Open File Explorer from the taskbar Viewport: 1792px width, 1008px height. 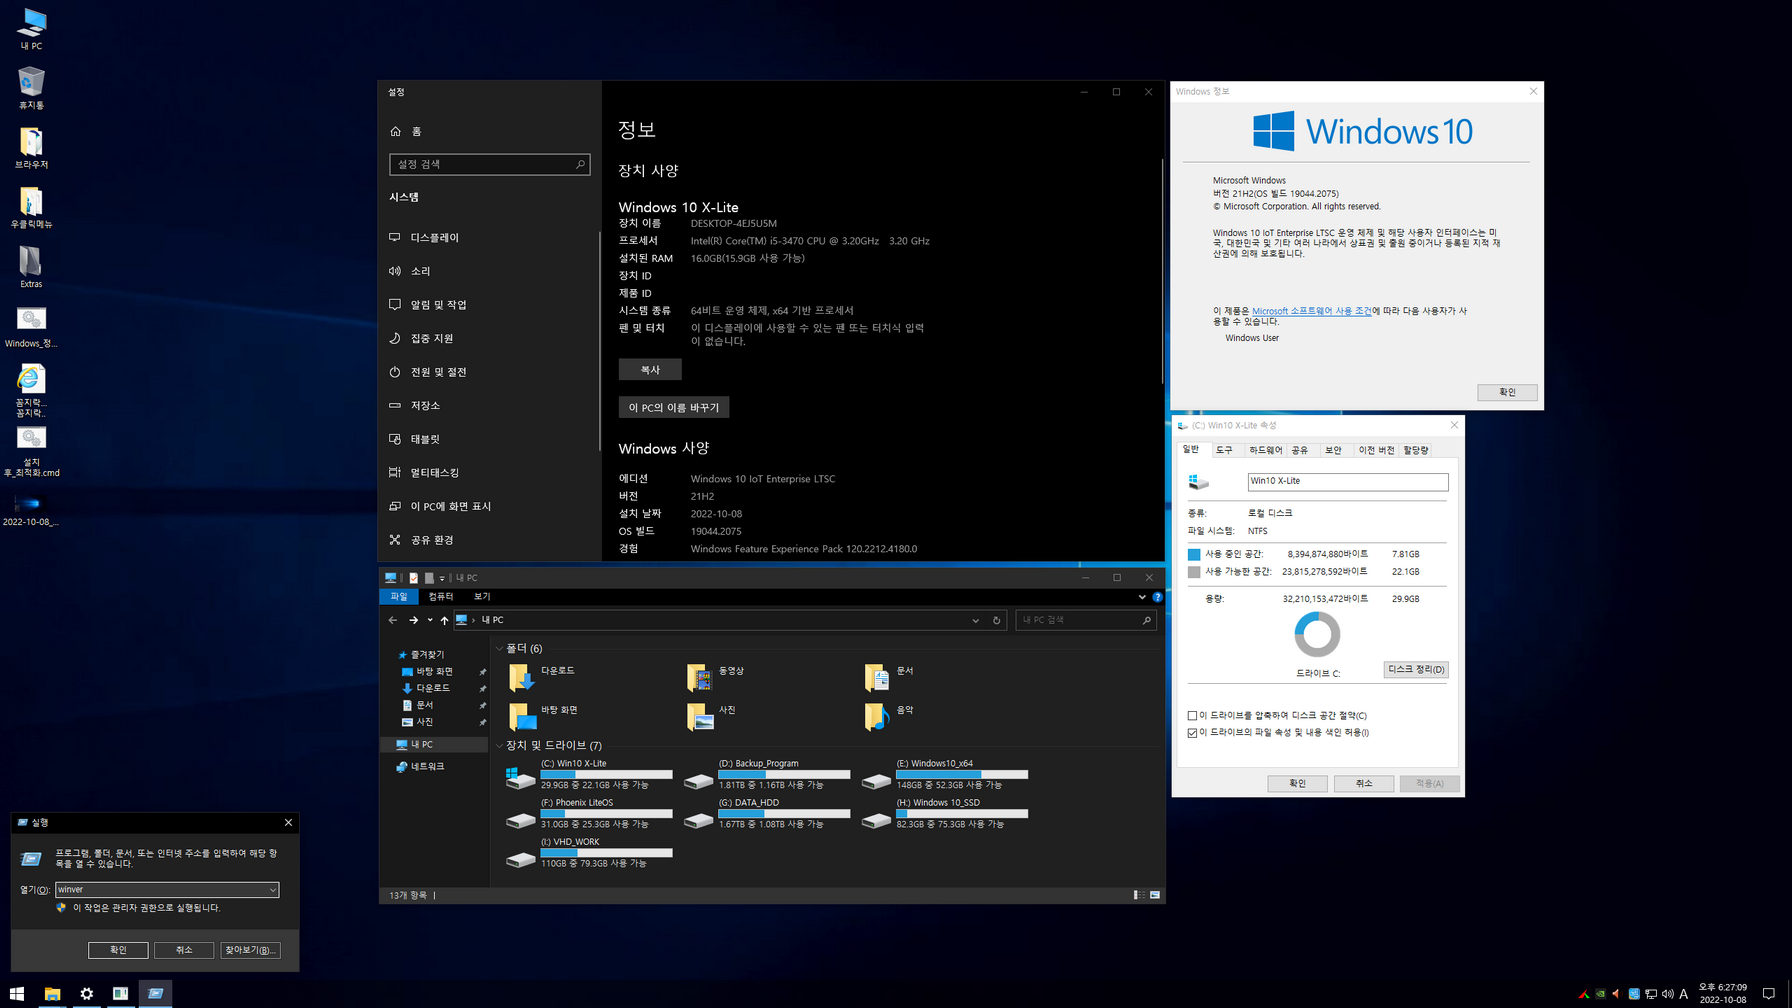52,993
